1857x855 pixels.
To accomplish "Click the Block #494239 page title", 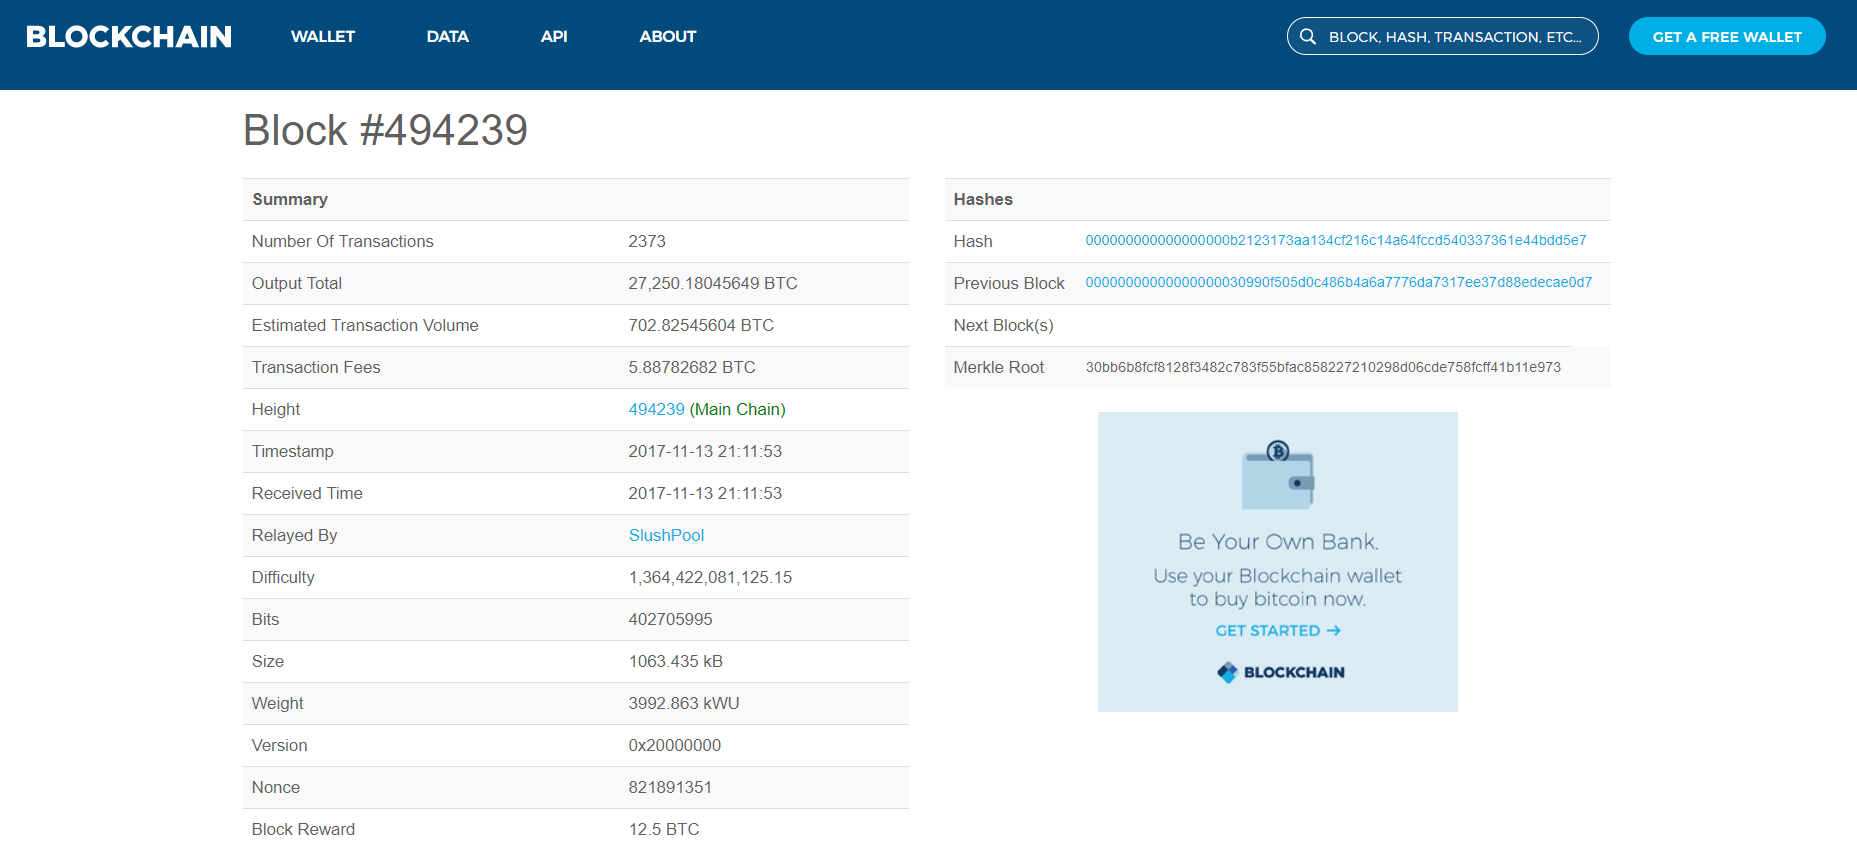I will pos(385,130).
